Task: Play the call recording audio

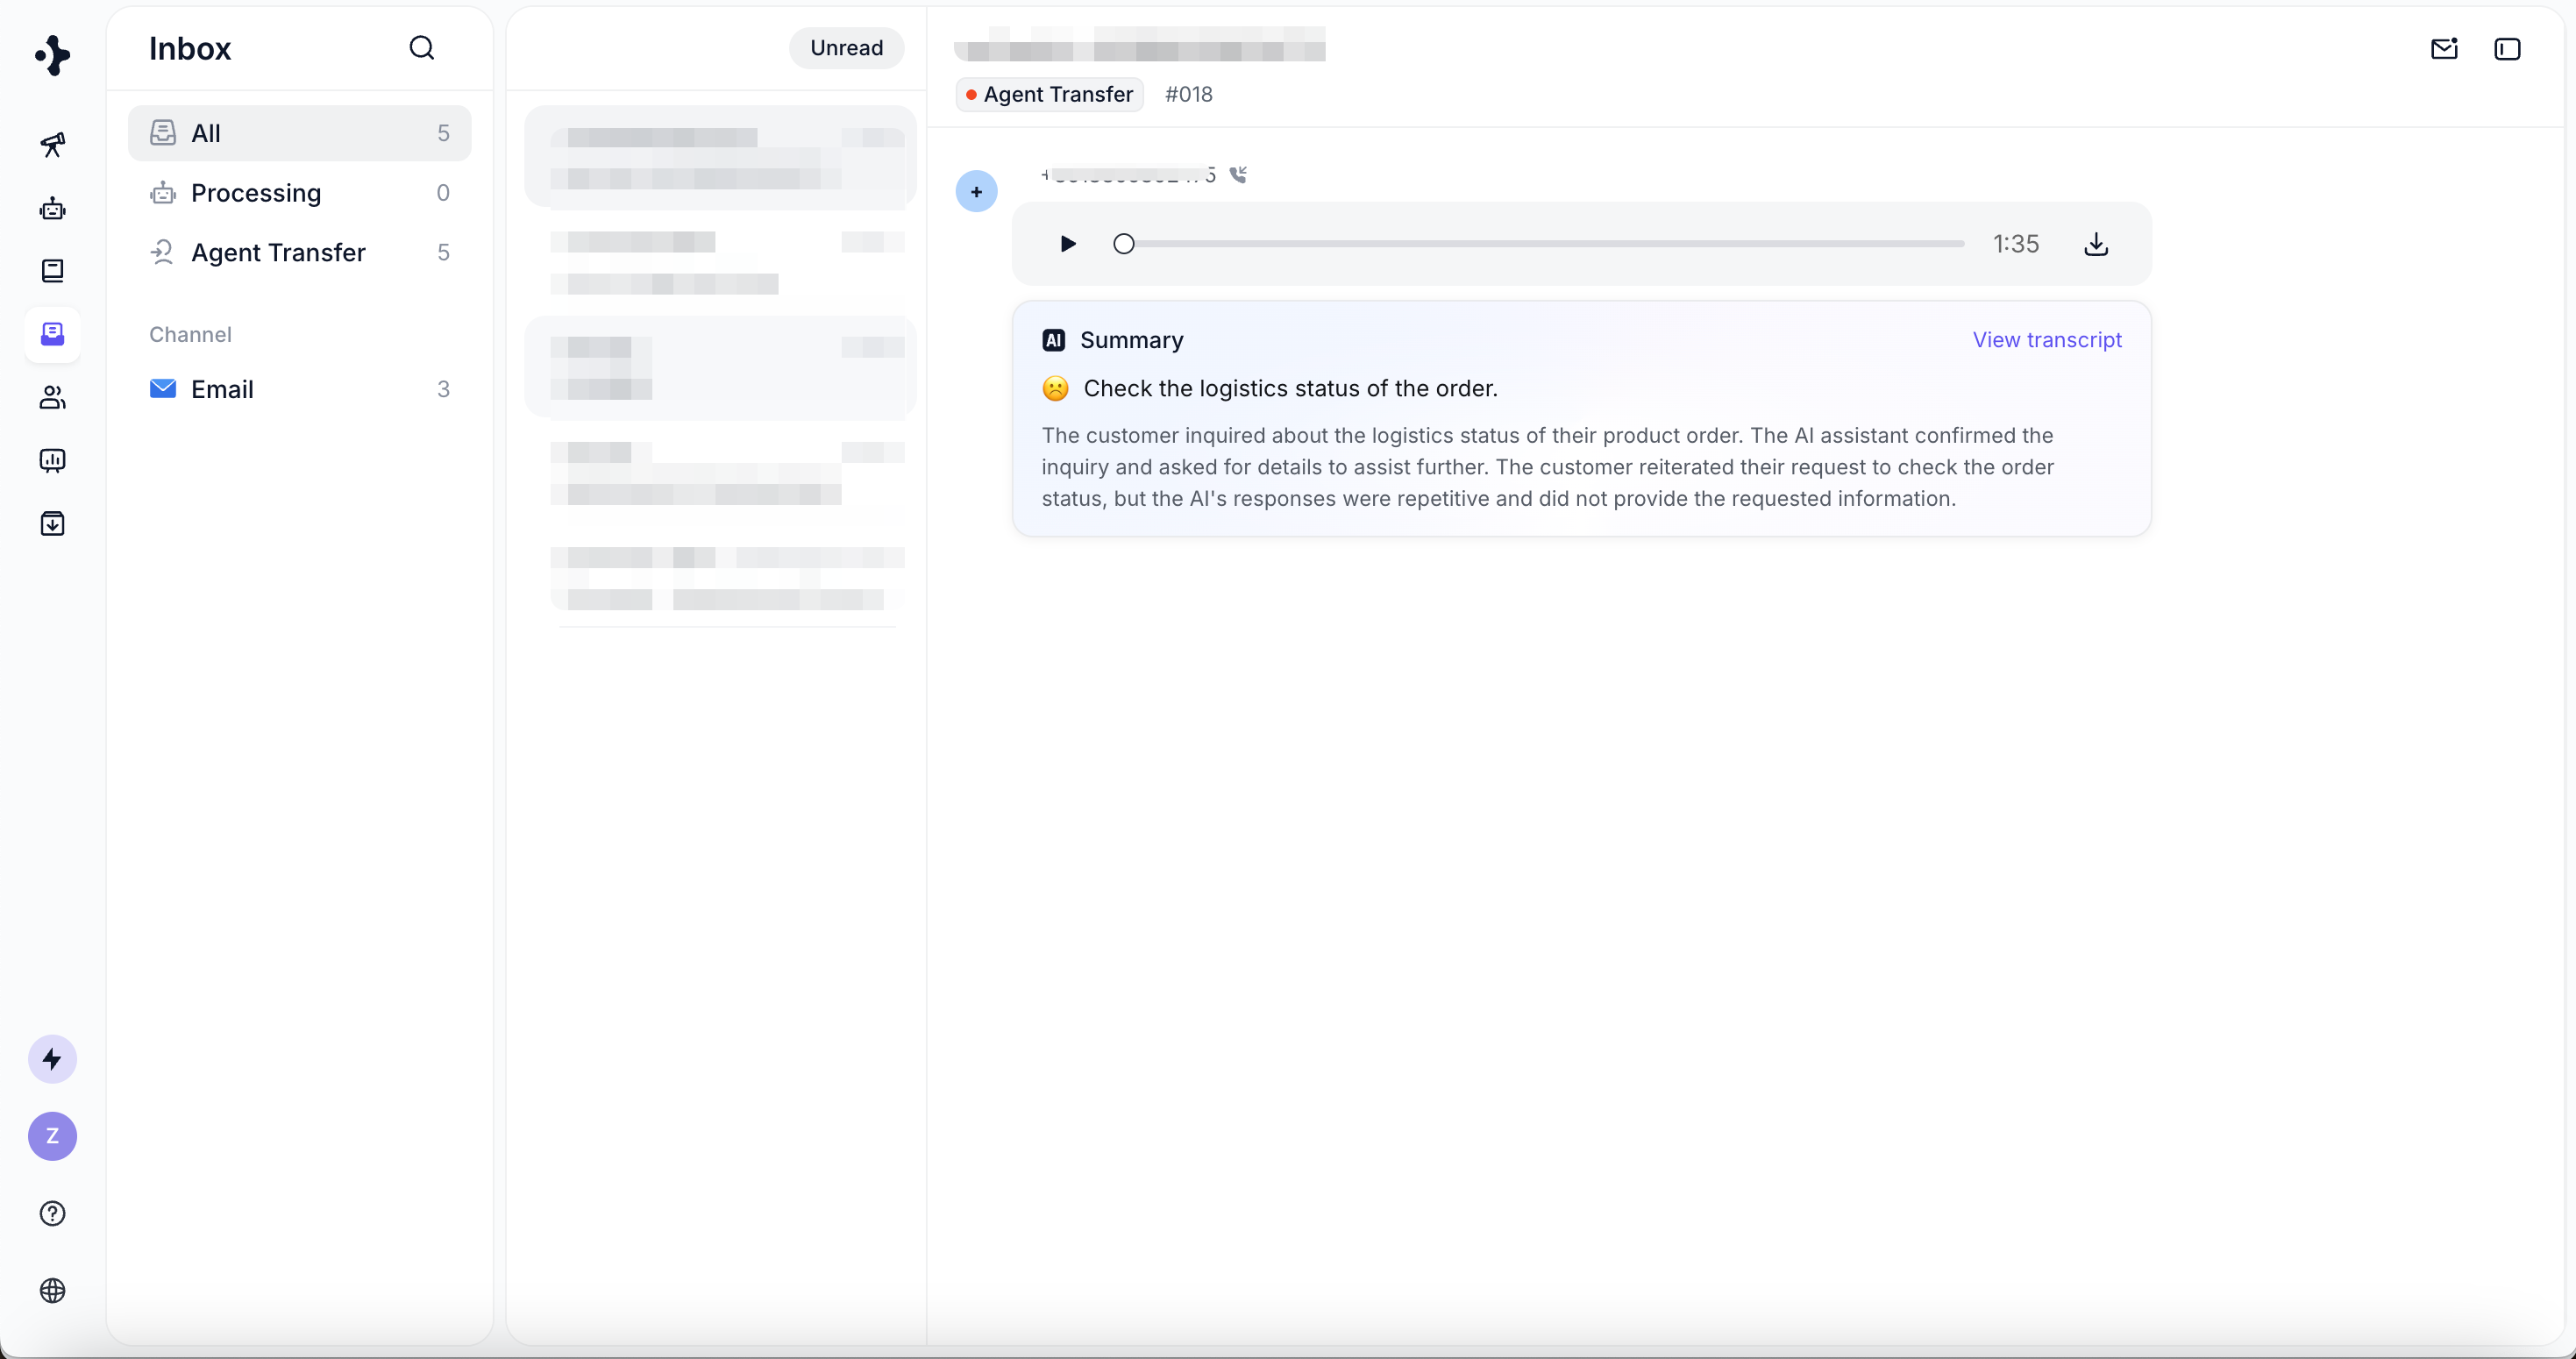Action: [1067, 244]
